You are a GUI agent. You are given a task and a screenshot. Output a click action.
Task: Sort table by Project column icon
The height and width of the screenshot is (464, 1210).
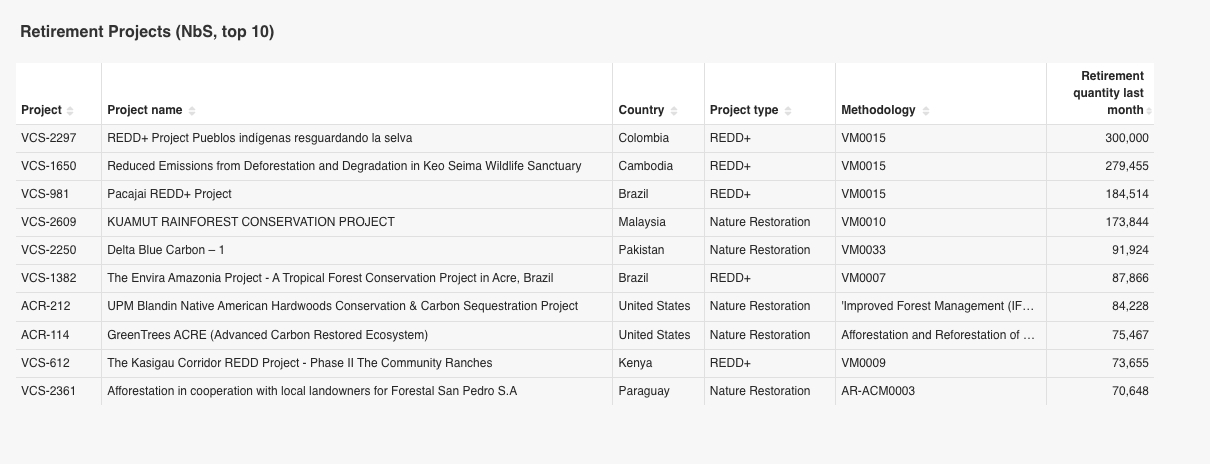(70, 110)
